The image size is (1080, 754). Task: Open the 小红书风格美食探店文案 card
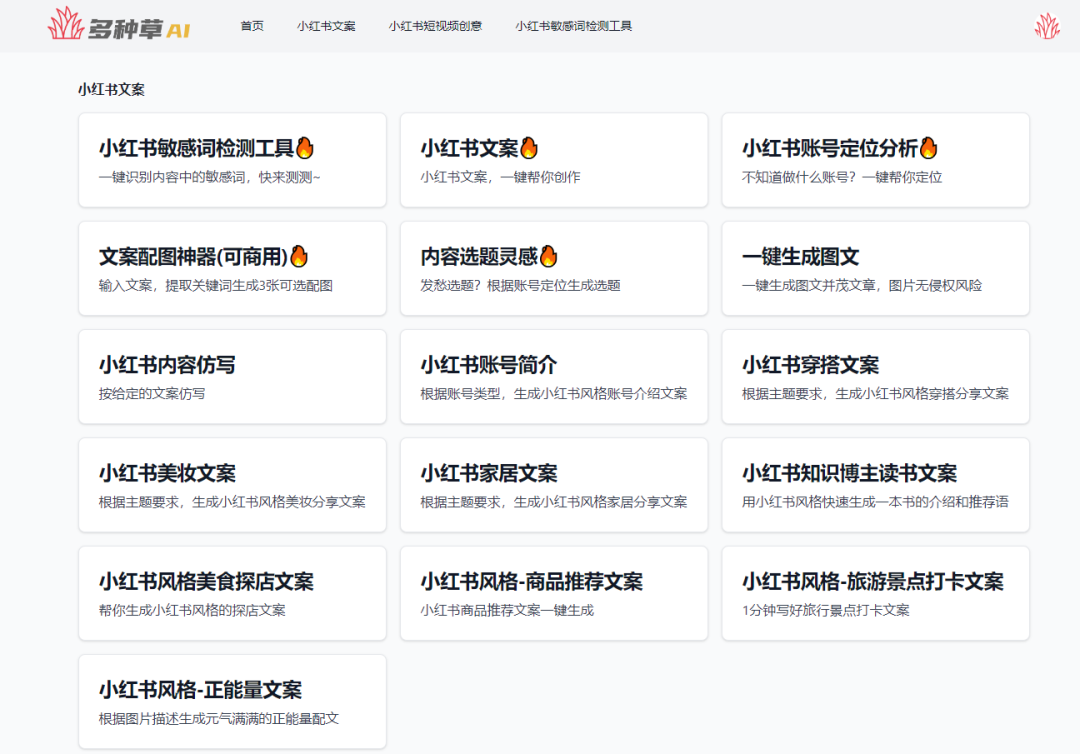click(x=232, y=594)
